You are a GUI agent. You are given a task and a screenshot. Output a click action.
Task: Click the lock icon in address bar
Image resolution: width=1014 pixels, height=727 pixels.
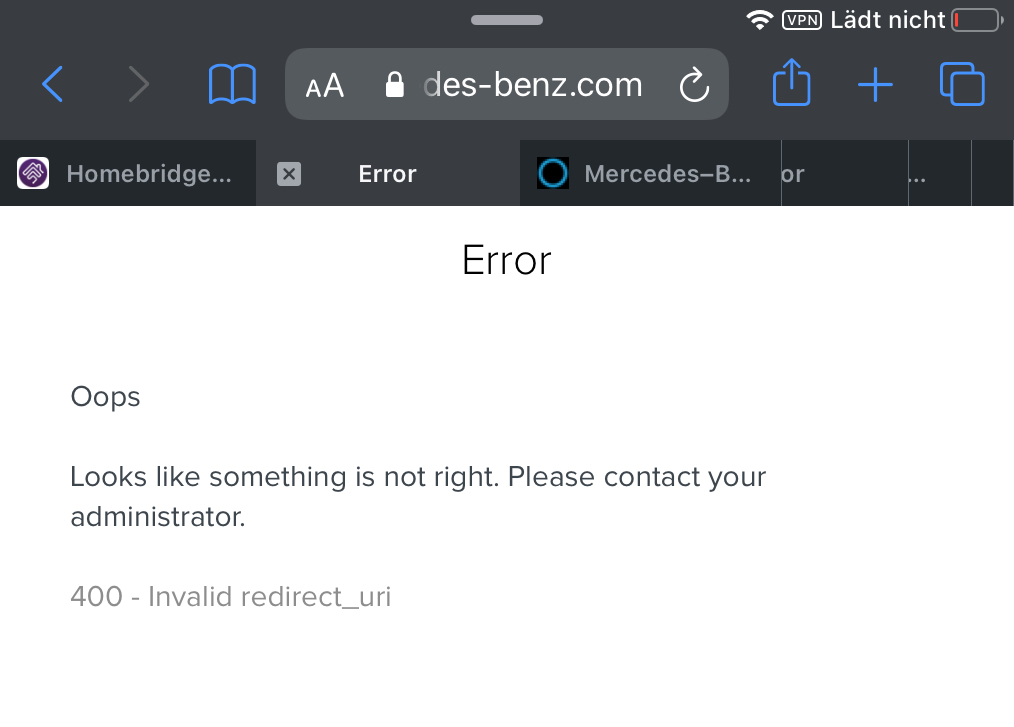click(395, 85)
